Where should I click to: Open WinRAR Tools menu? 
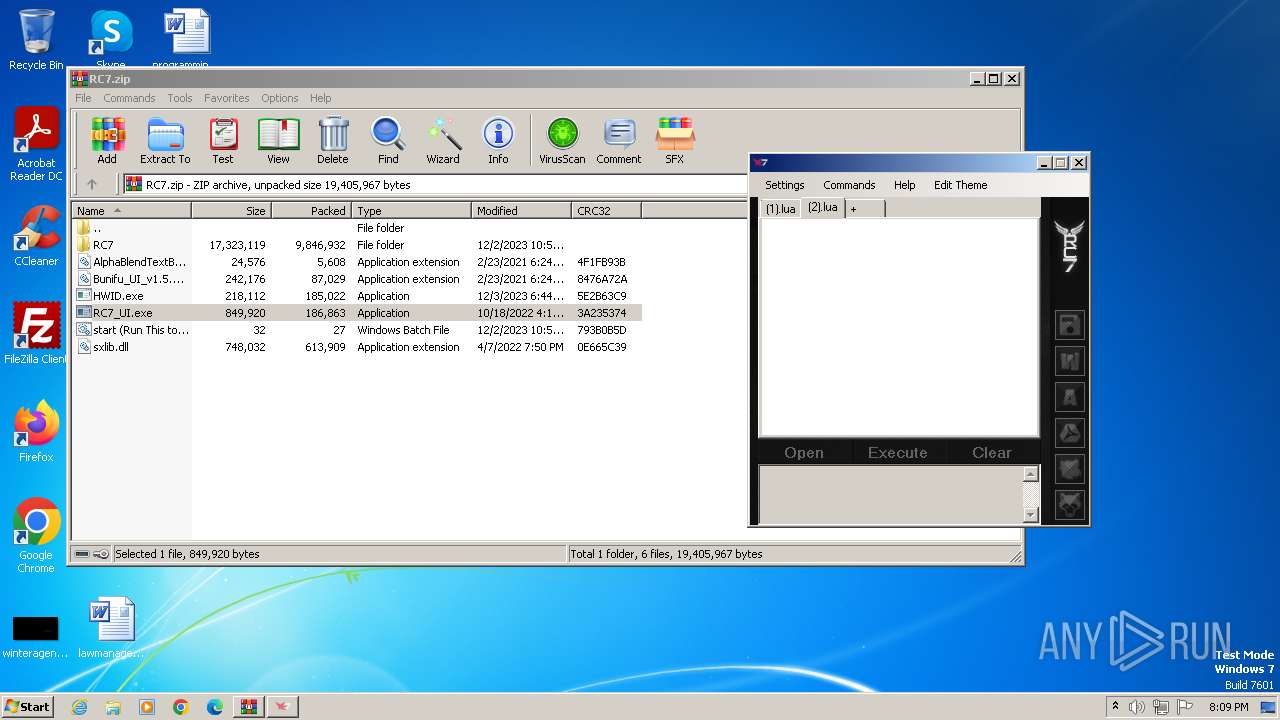180,98
